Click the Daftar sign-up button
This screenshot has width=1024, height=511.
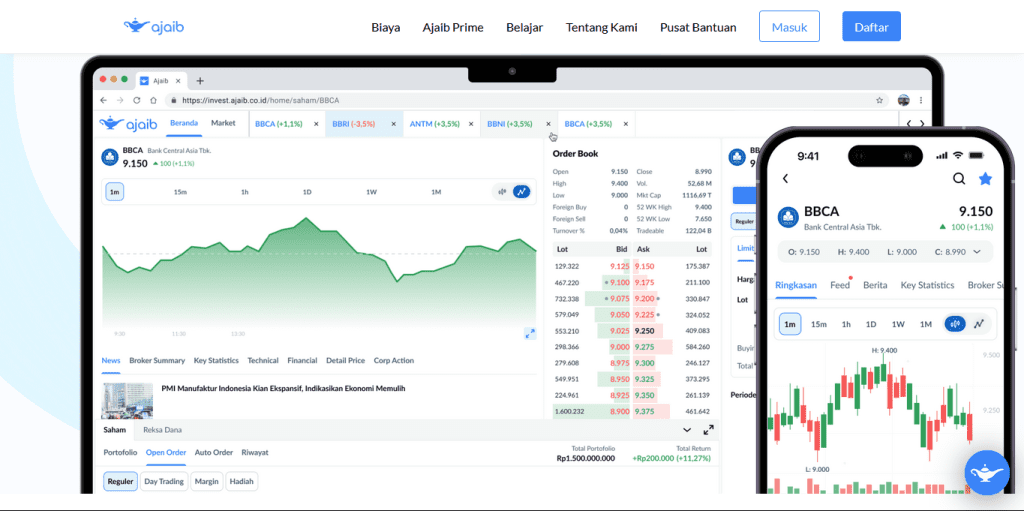pyautogui.click(x=871, y=27)
